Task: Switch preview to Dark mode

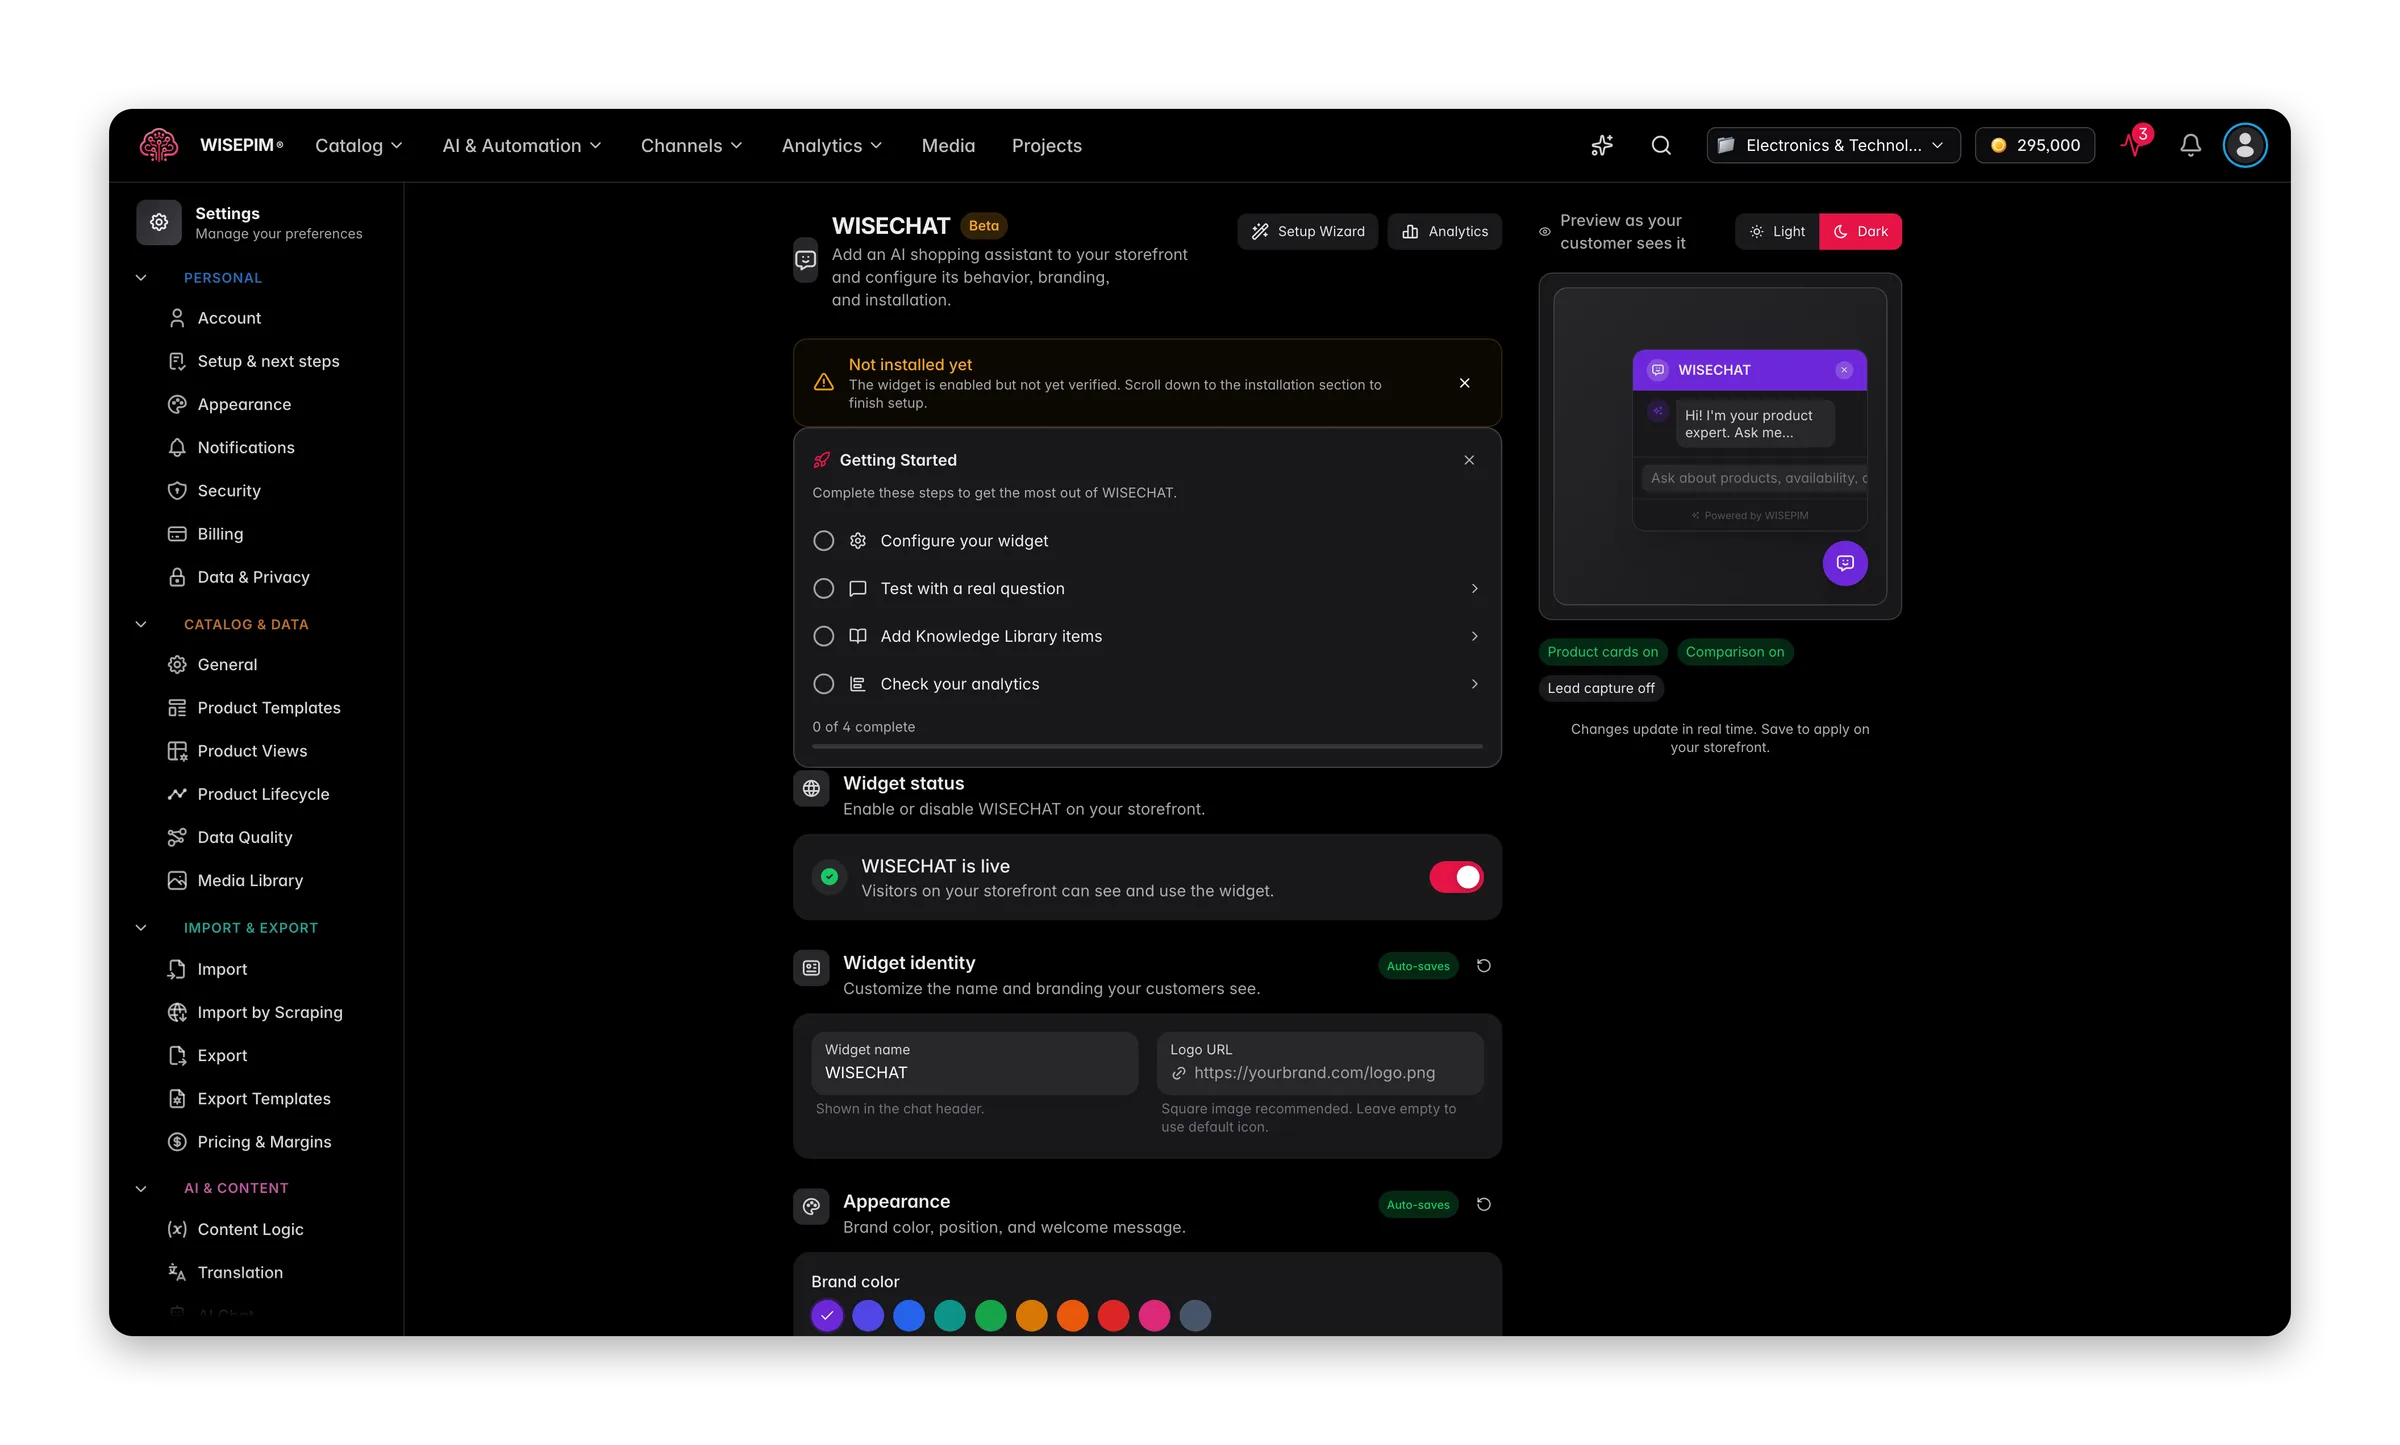Action: click(1860, 232)
